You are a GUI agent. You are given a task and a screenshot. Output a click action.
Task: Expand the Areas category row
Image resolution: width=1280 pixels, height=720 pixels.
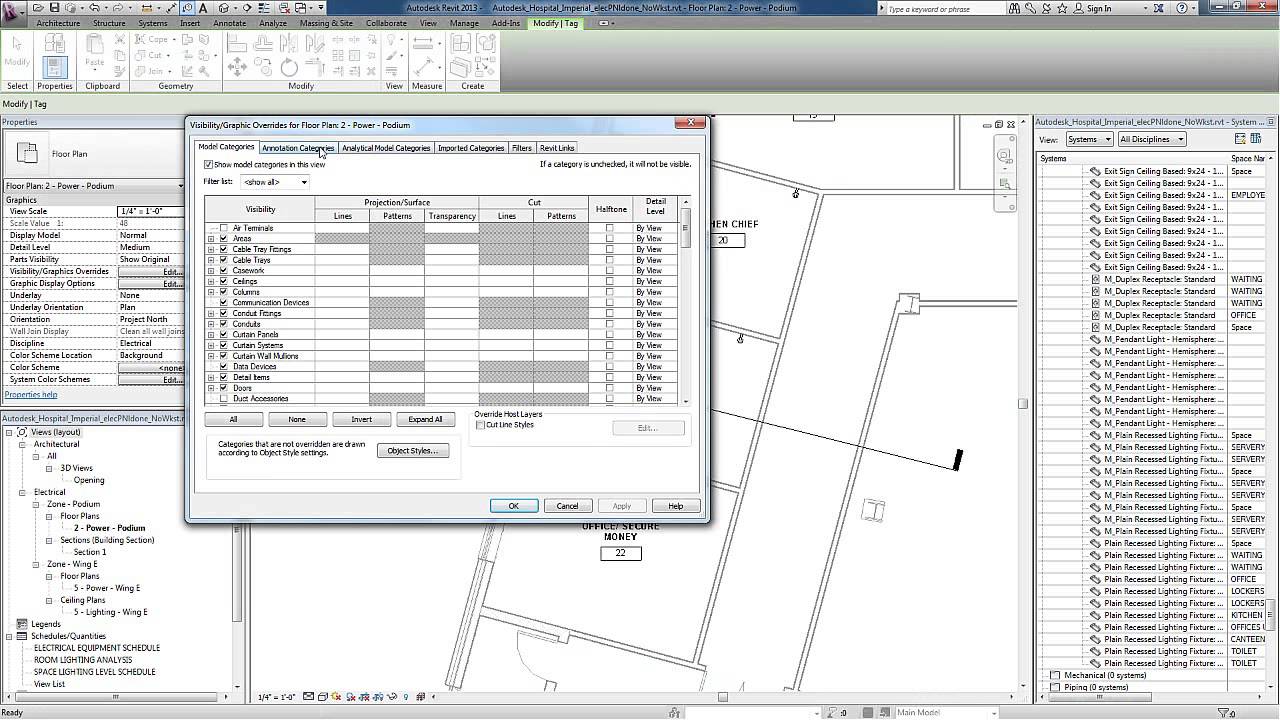click(211, 239)
